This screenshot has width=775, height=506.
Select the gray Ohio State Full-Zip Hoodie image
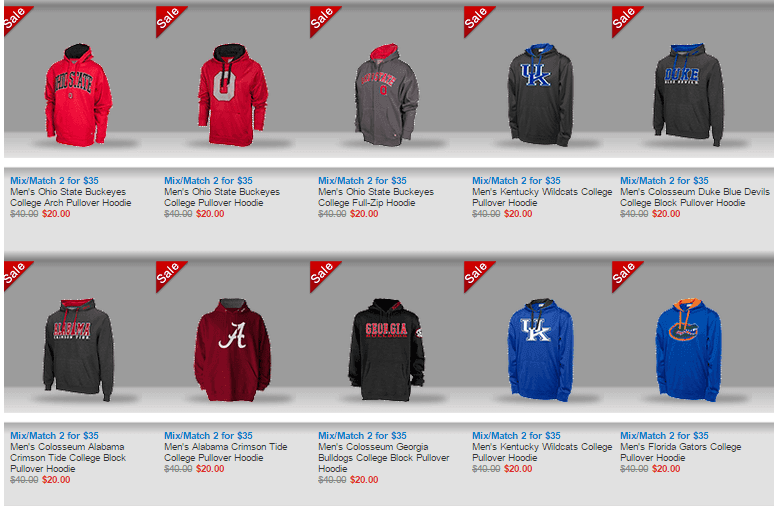387,95
